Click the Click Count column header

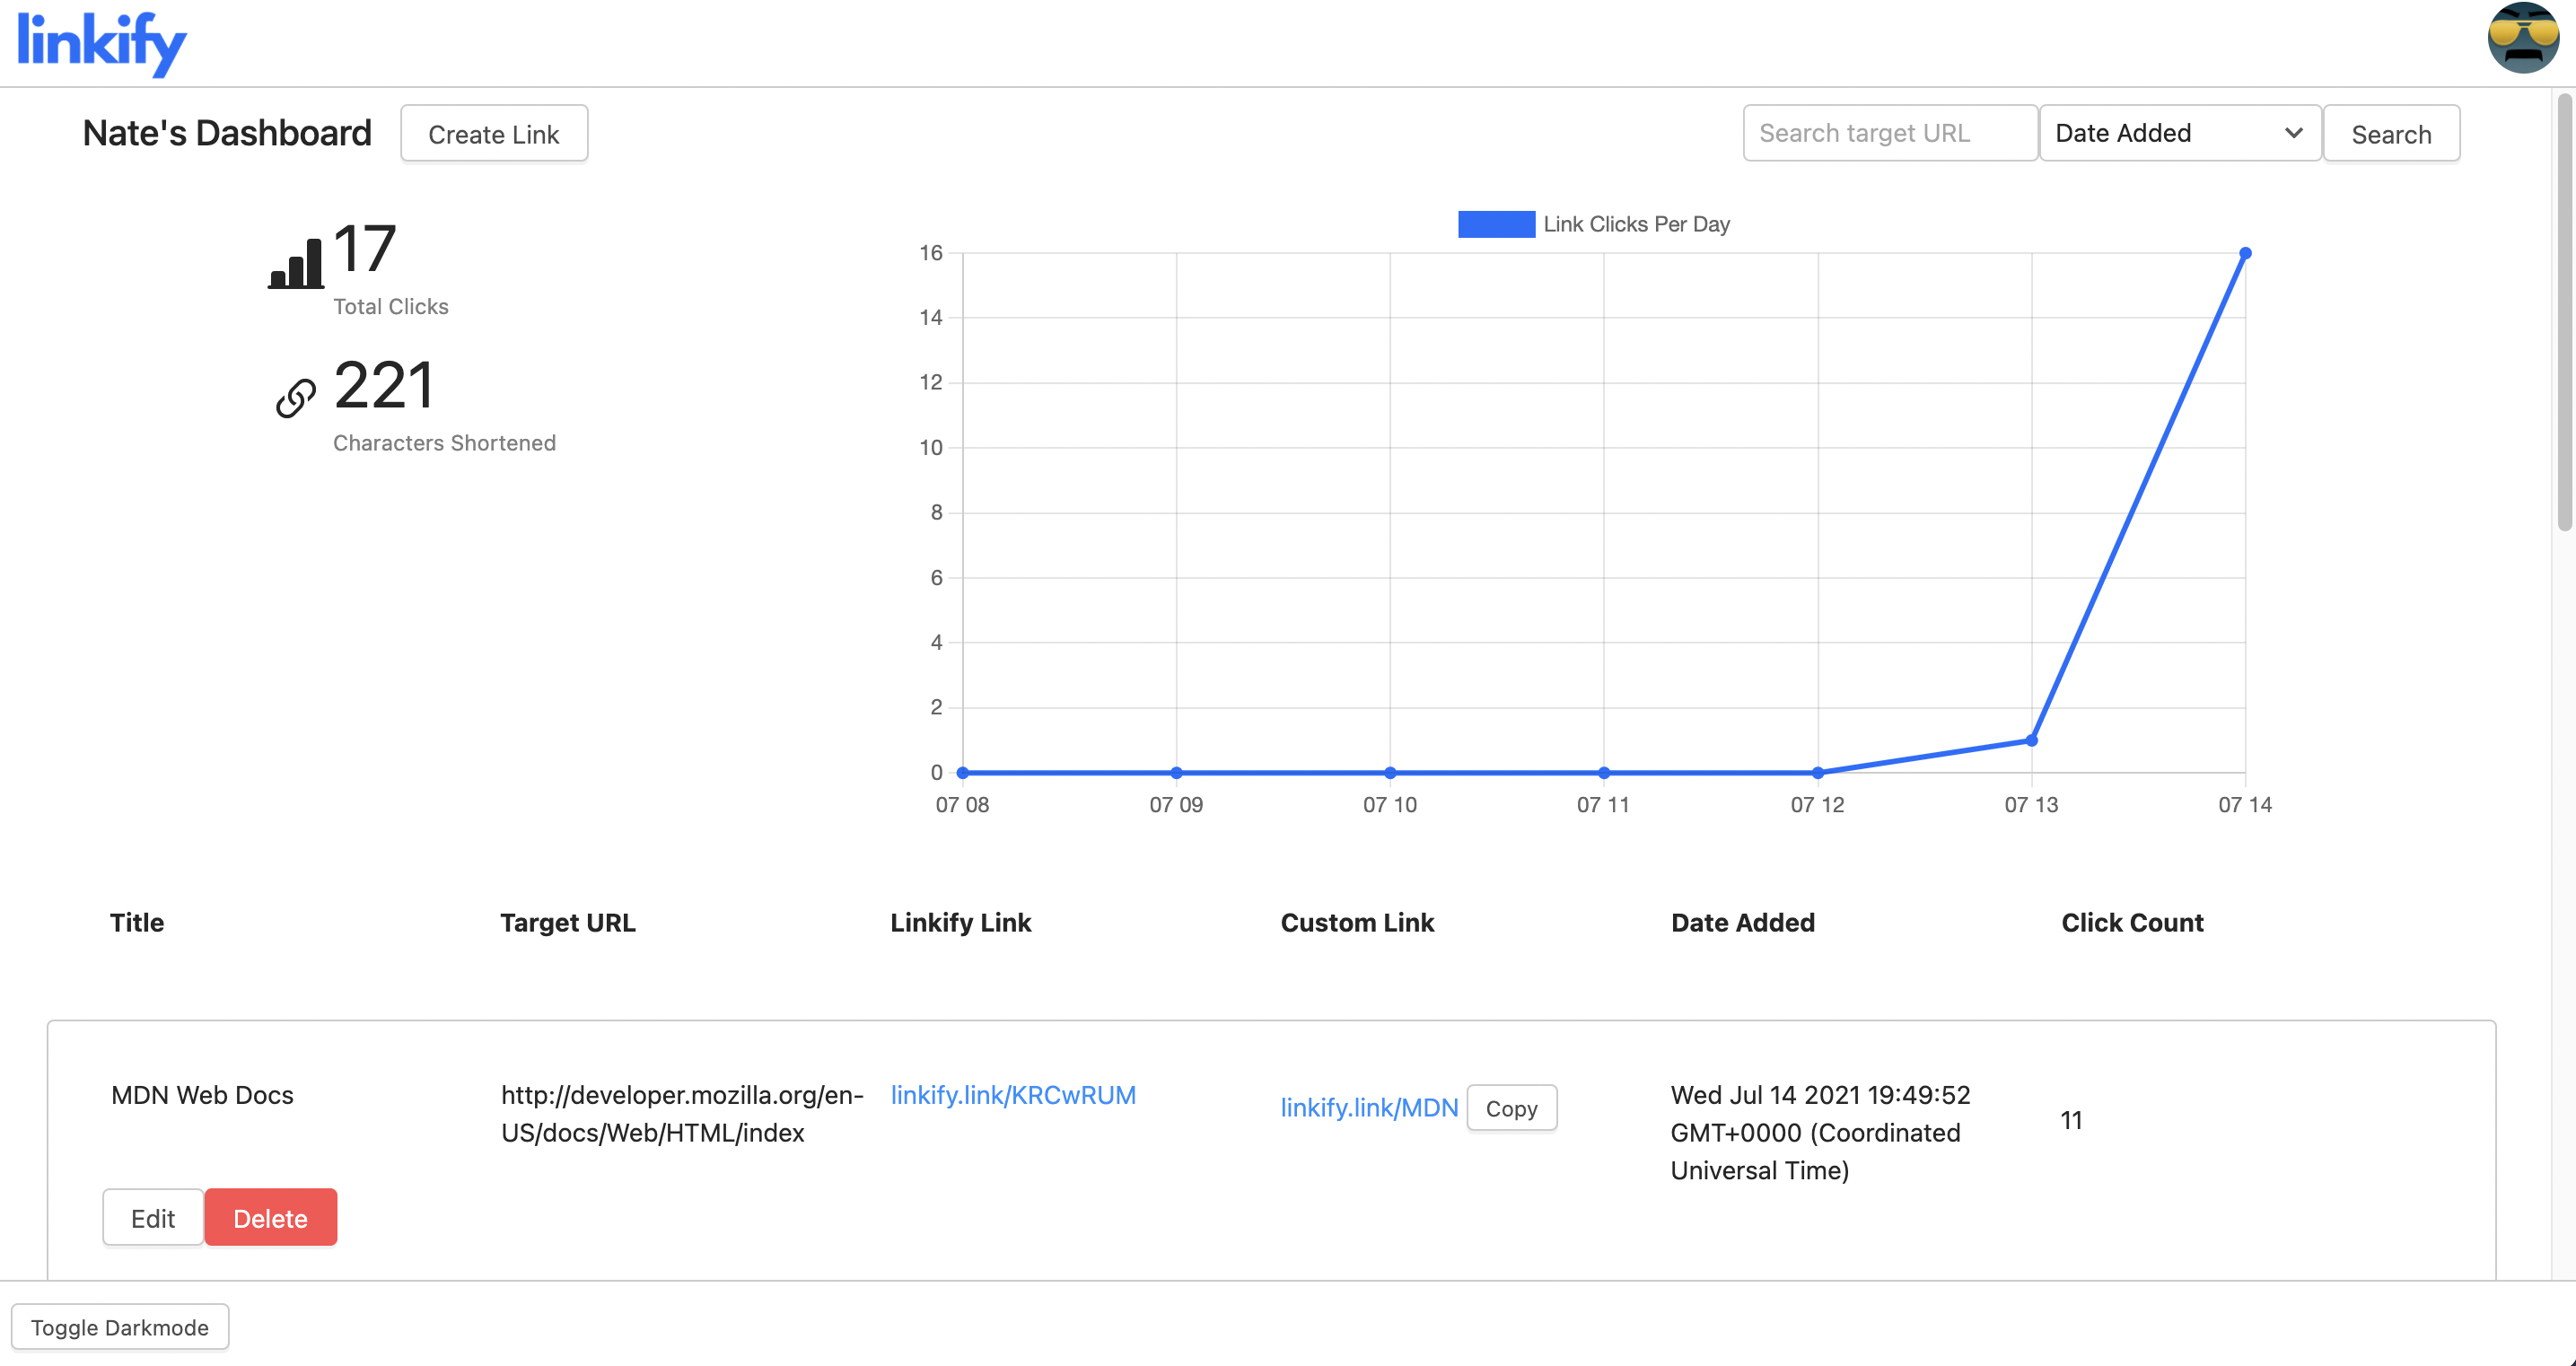point(2132,922)
